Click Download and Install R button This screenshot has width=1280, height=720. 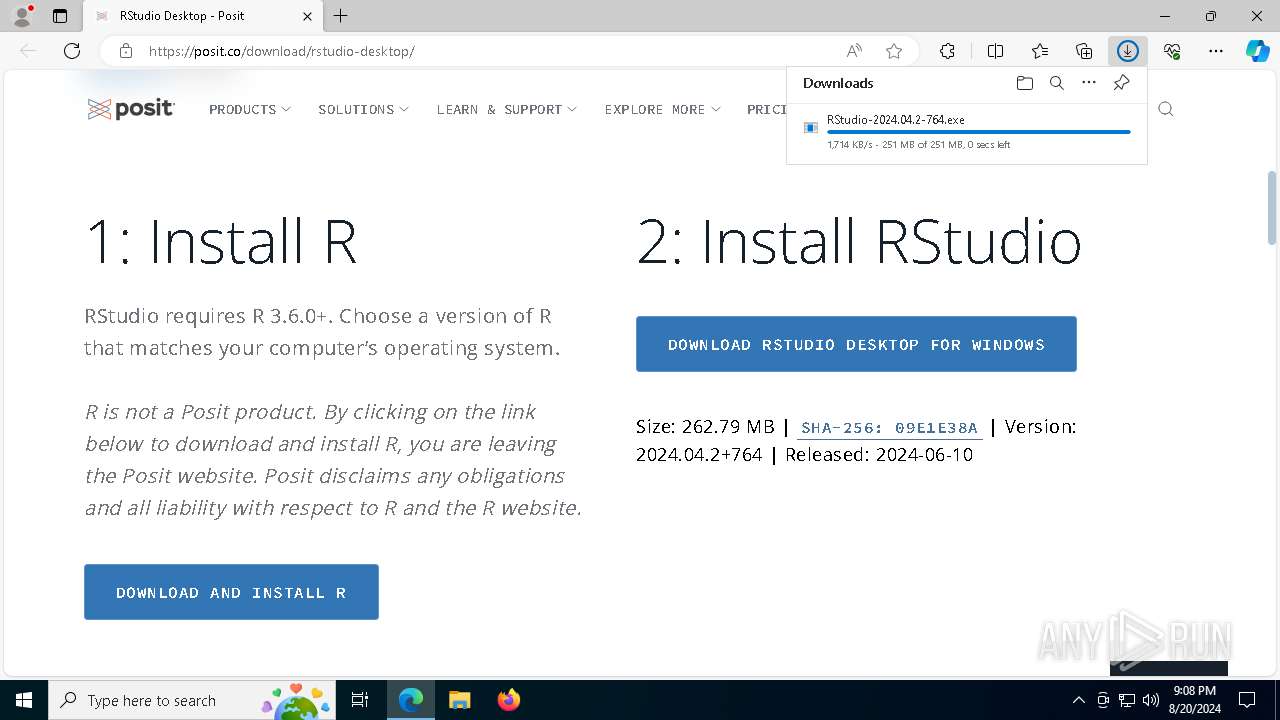coord(231,592)
